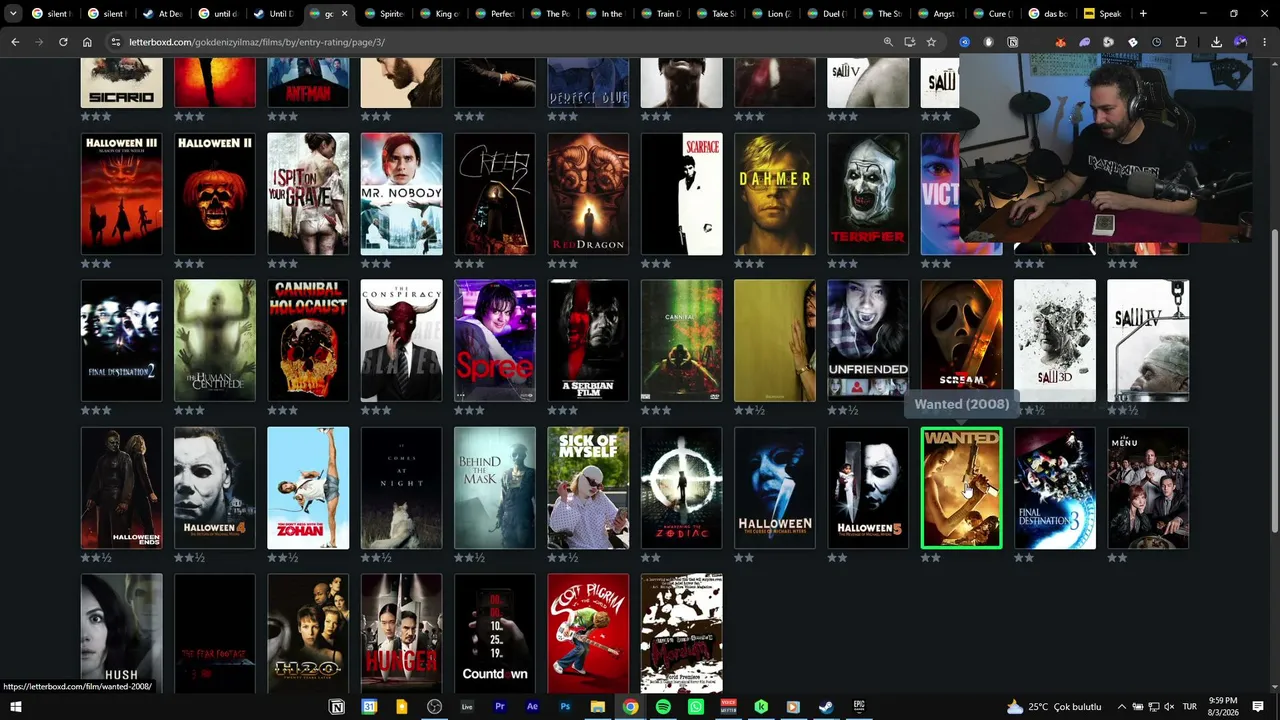This screenshot has height=720, width=1280.
Task: Switch to the 'Duel' tab
Action: pos(826,14)
